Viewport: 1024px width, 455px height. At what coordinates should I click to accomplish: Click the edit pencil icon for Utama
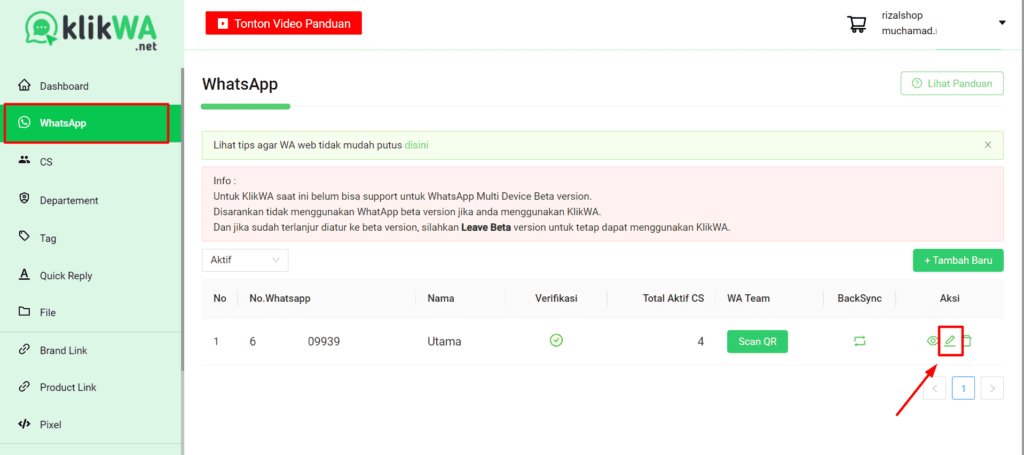click(950, 341)
